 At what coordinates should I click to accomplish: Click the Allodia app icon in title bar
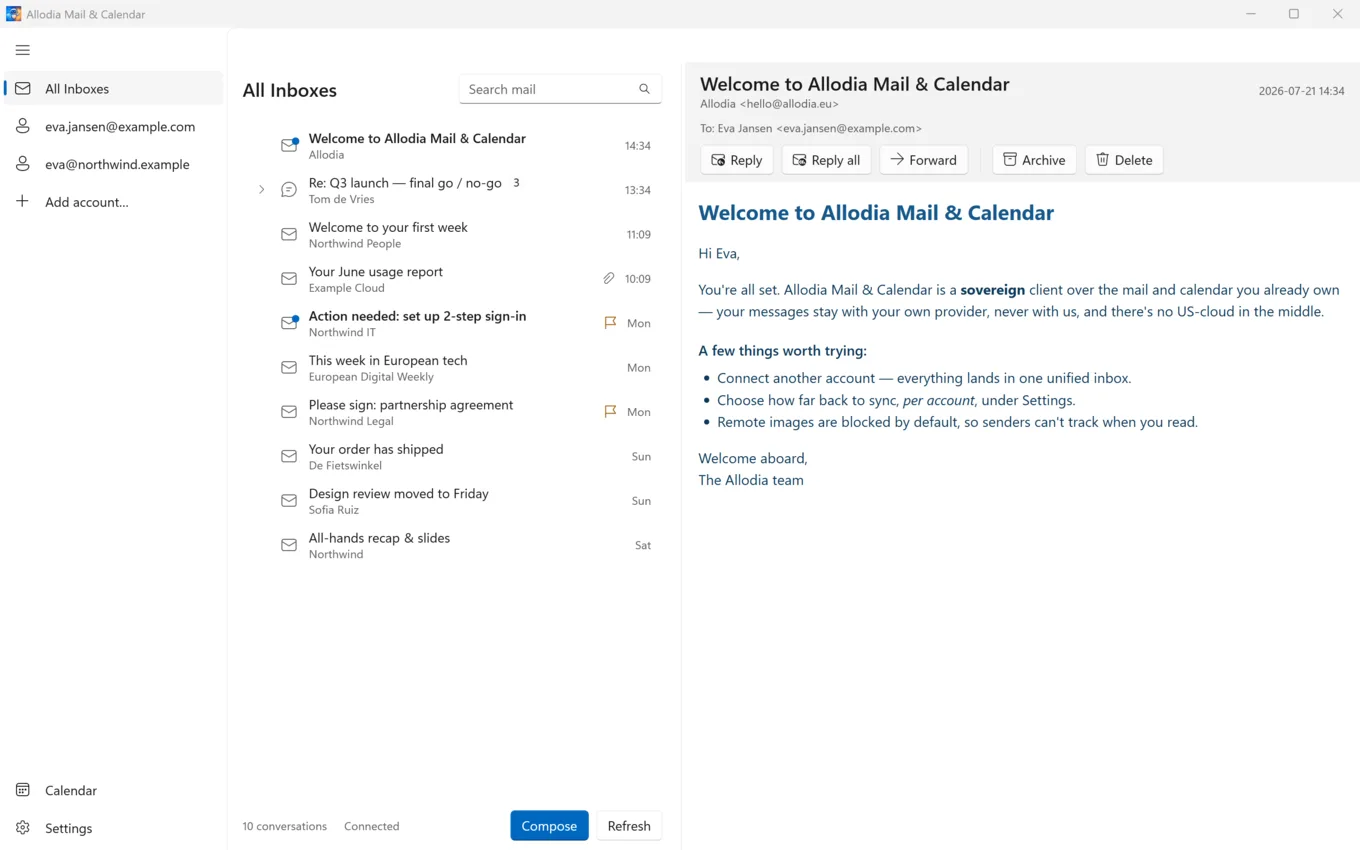click(13, 14)
